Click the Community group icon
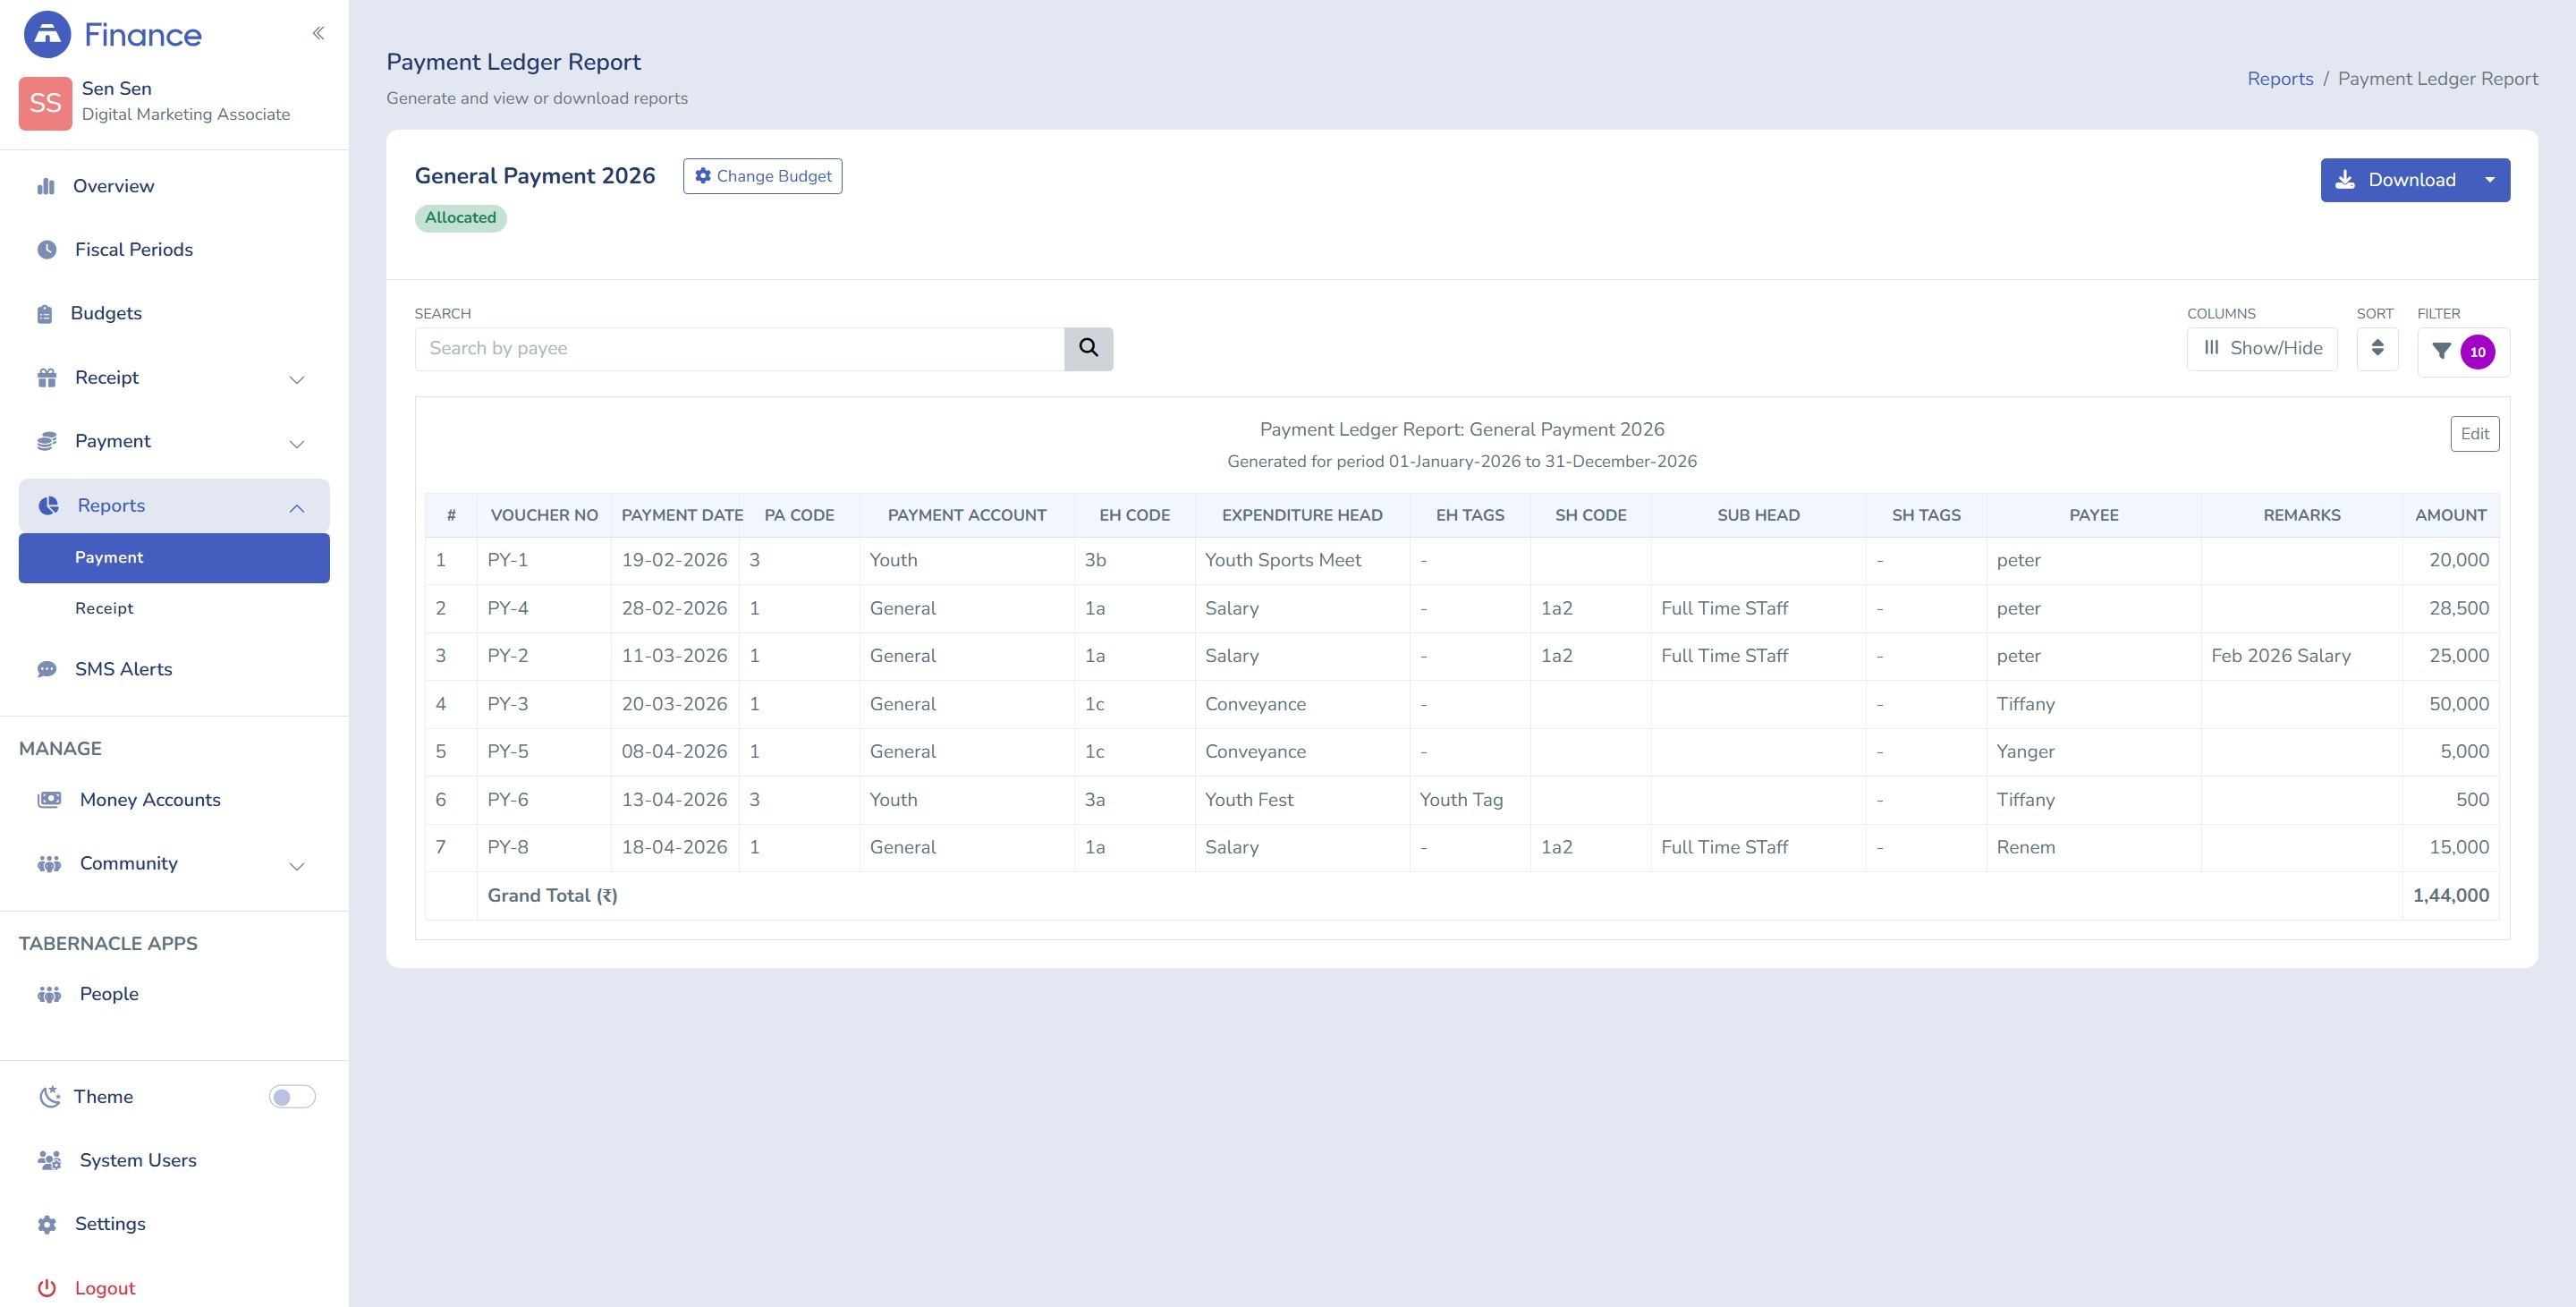 [x=49, y=864]
